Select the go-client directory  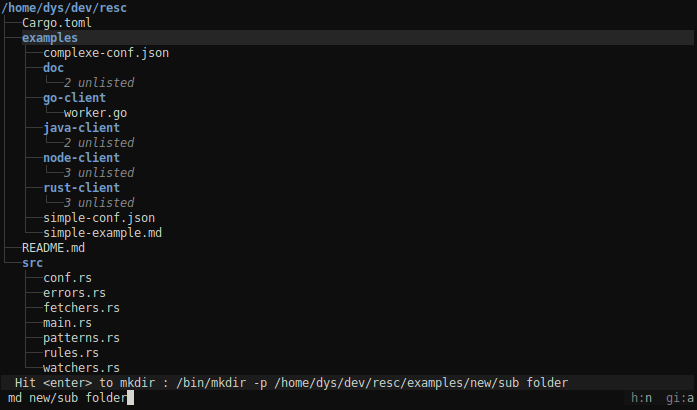pos(74,98)
